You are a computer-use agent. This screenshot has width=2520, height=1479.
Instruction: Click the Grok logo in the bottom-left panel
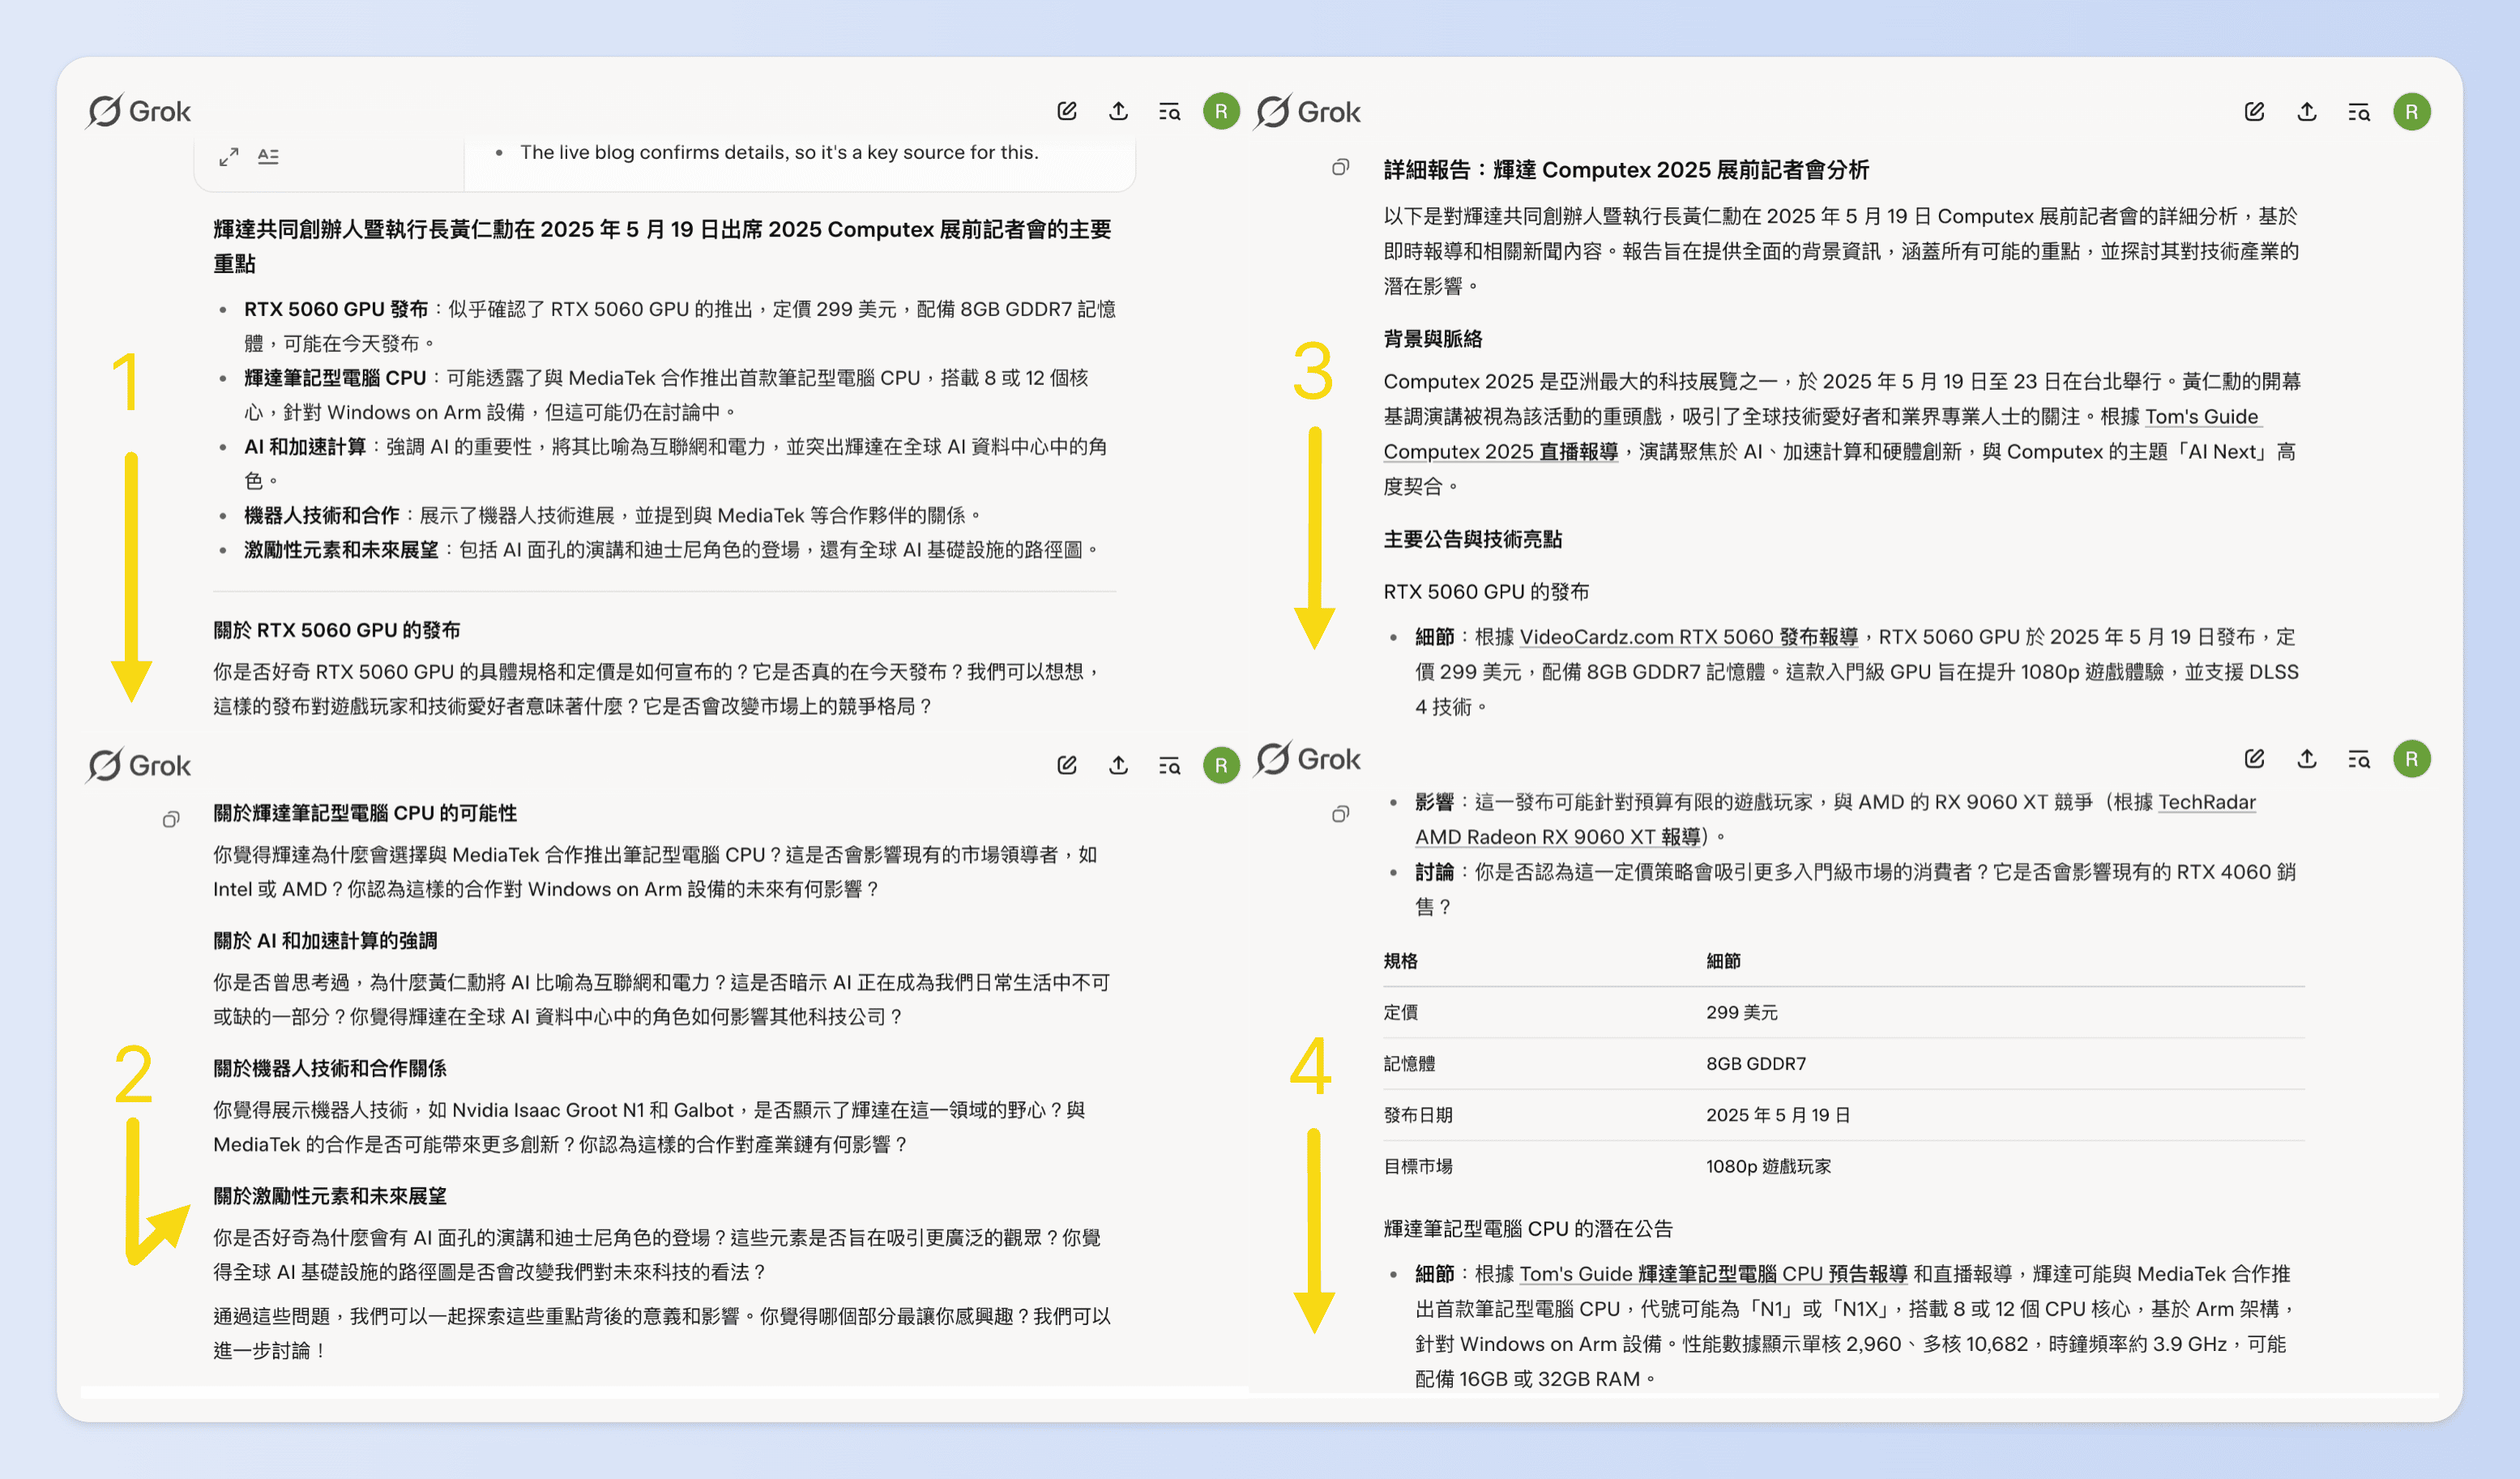(x=139, y=765)
